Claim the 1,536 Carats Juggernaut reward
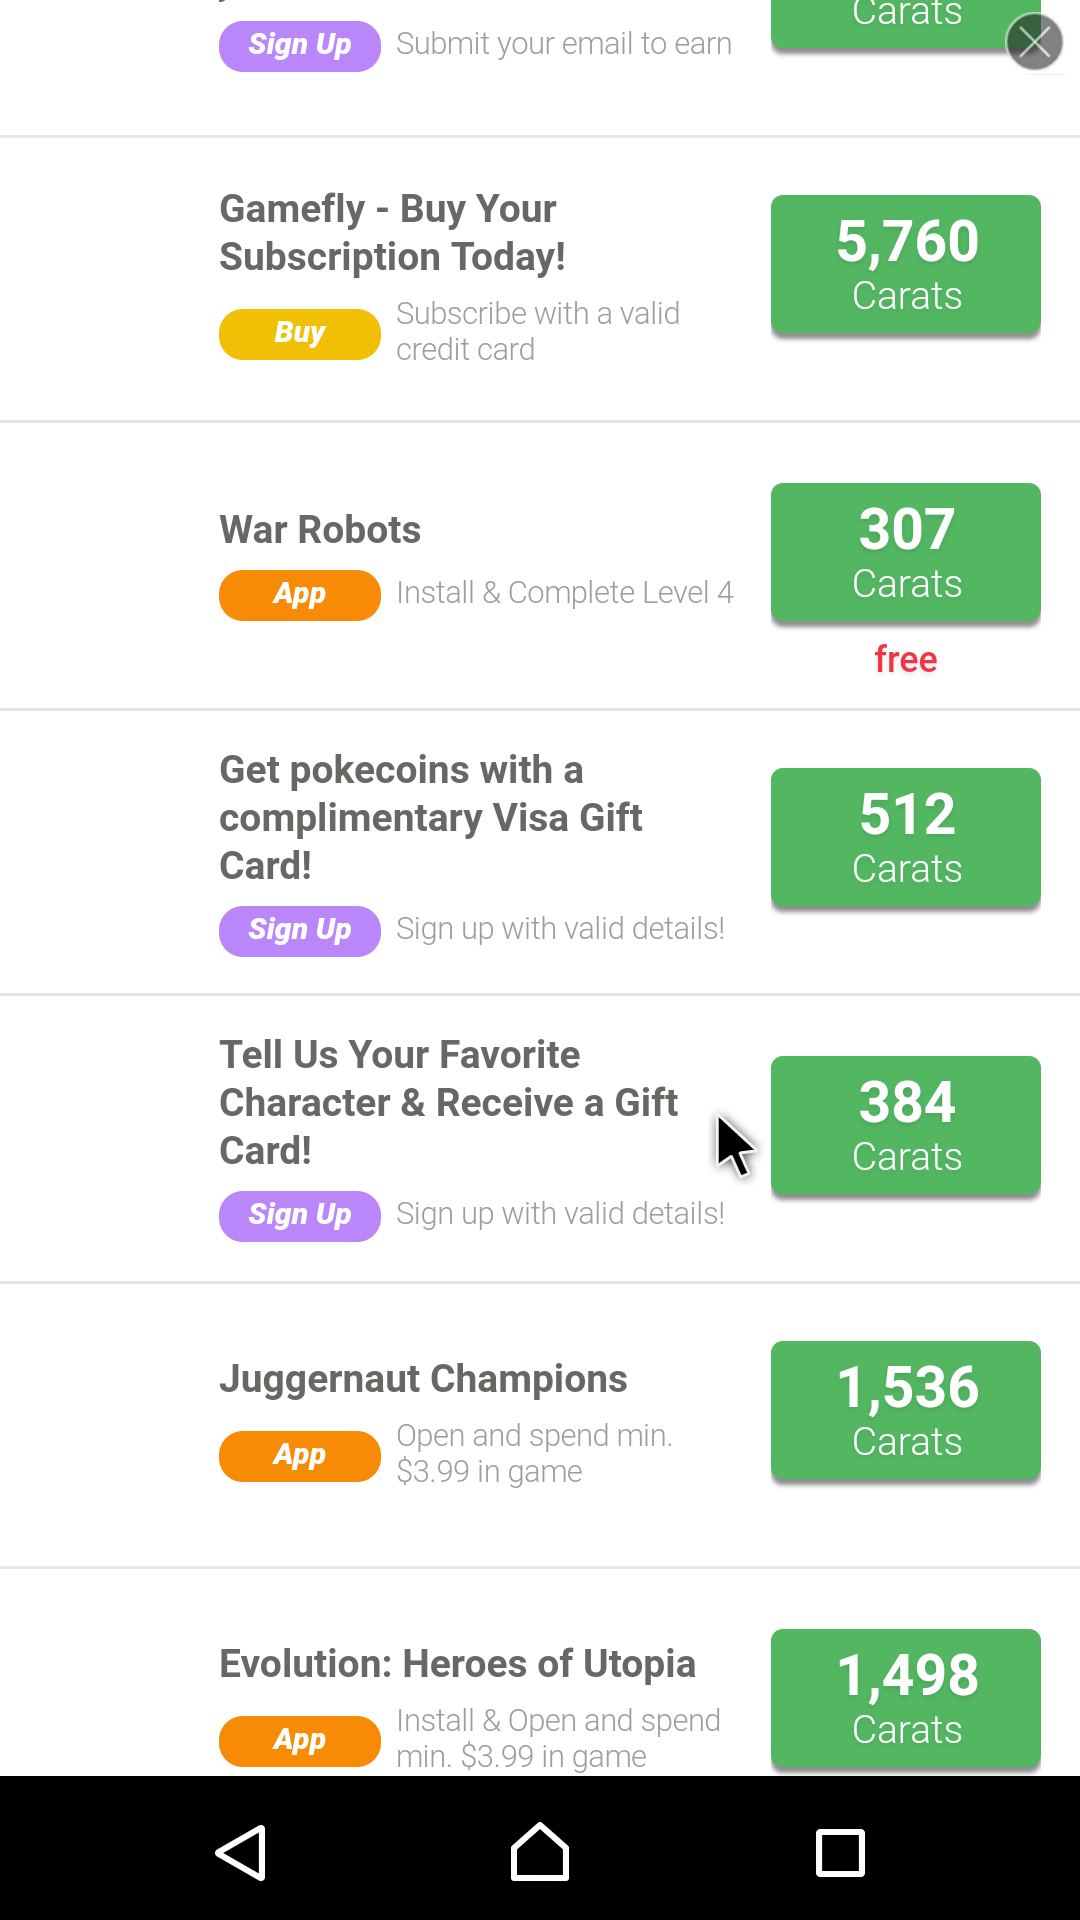 905,1410
